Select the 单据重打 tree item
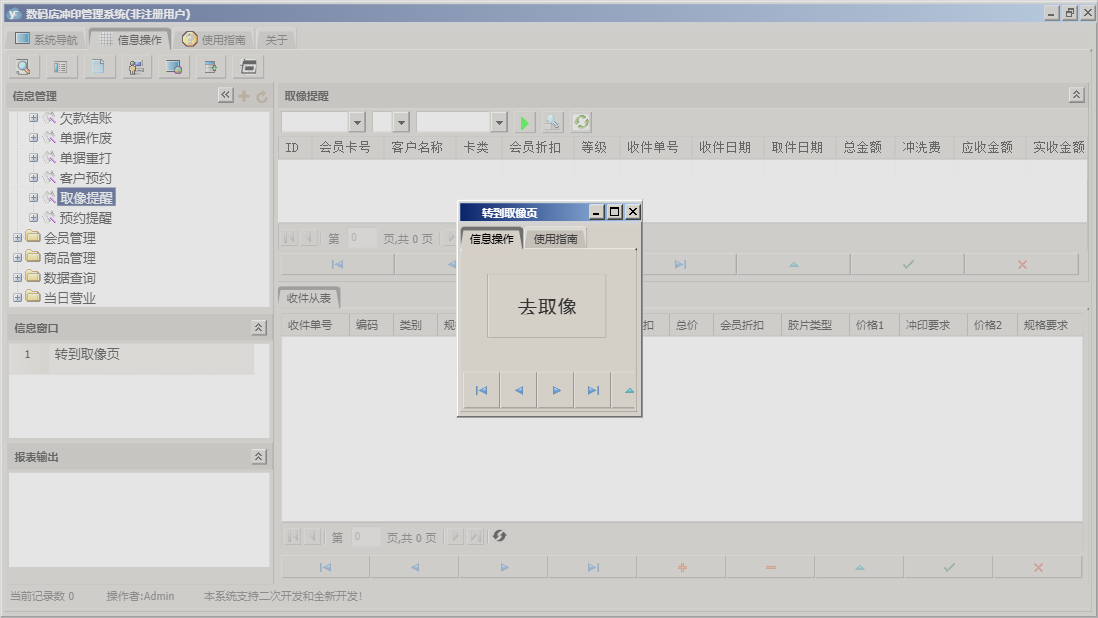This screenshot has width=1098, height=618. pyautogui.click(x=85, y=158)
